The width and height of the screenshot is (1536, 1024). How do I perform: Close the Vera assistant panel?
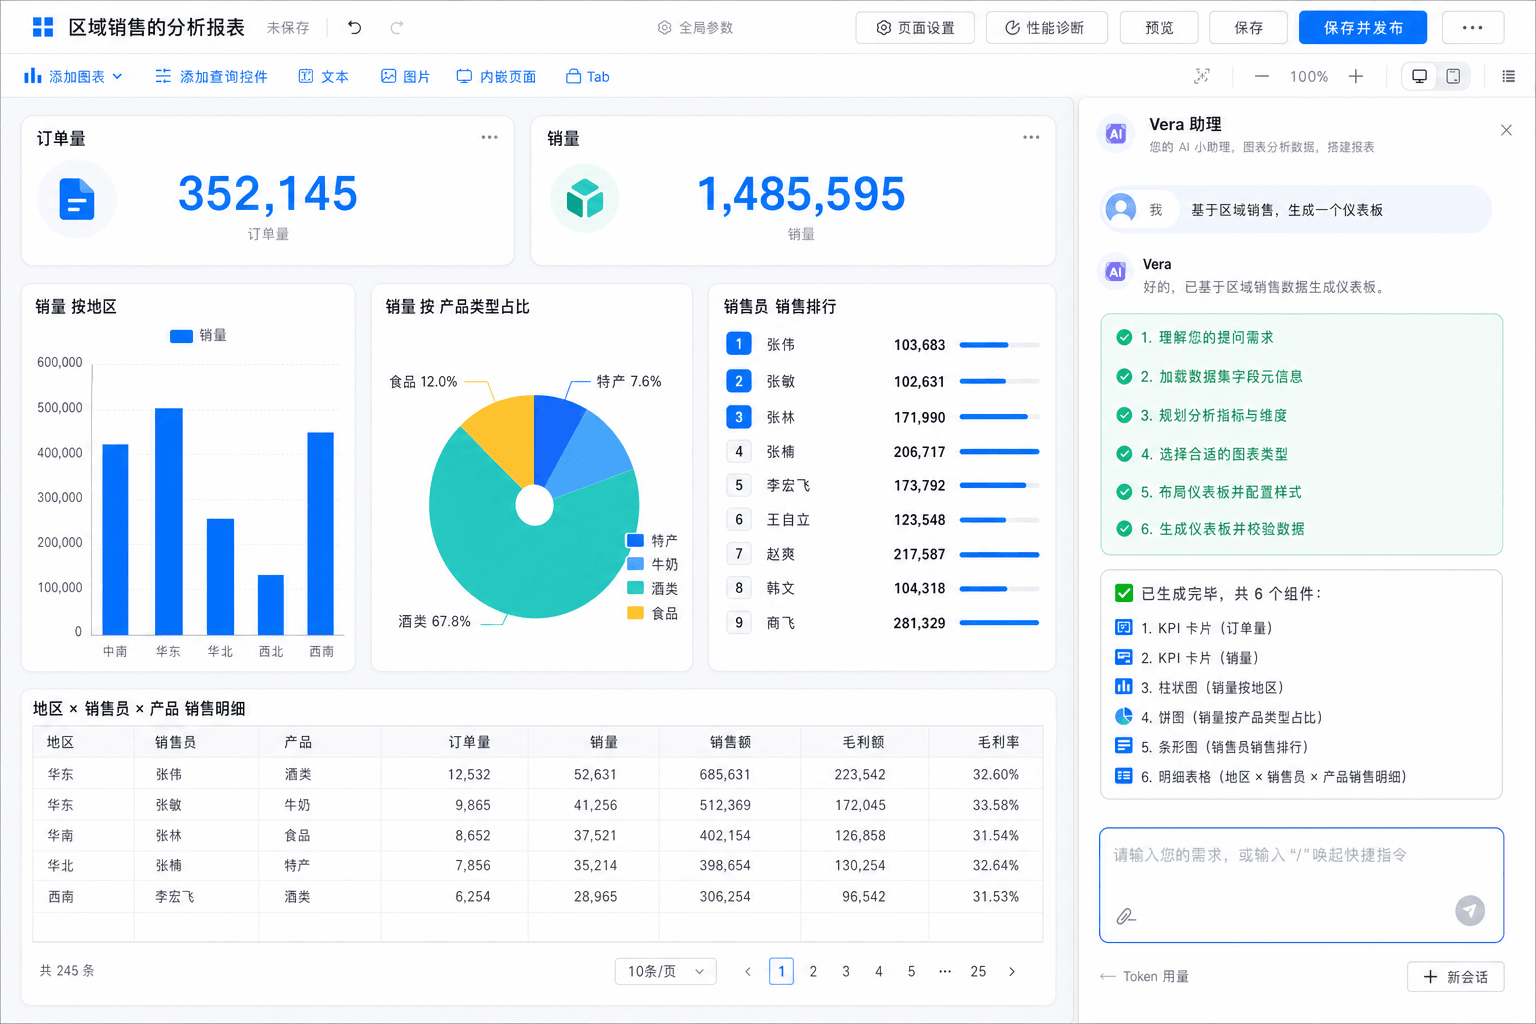pos(1506,130)
